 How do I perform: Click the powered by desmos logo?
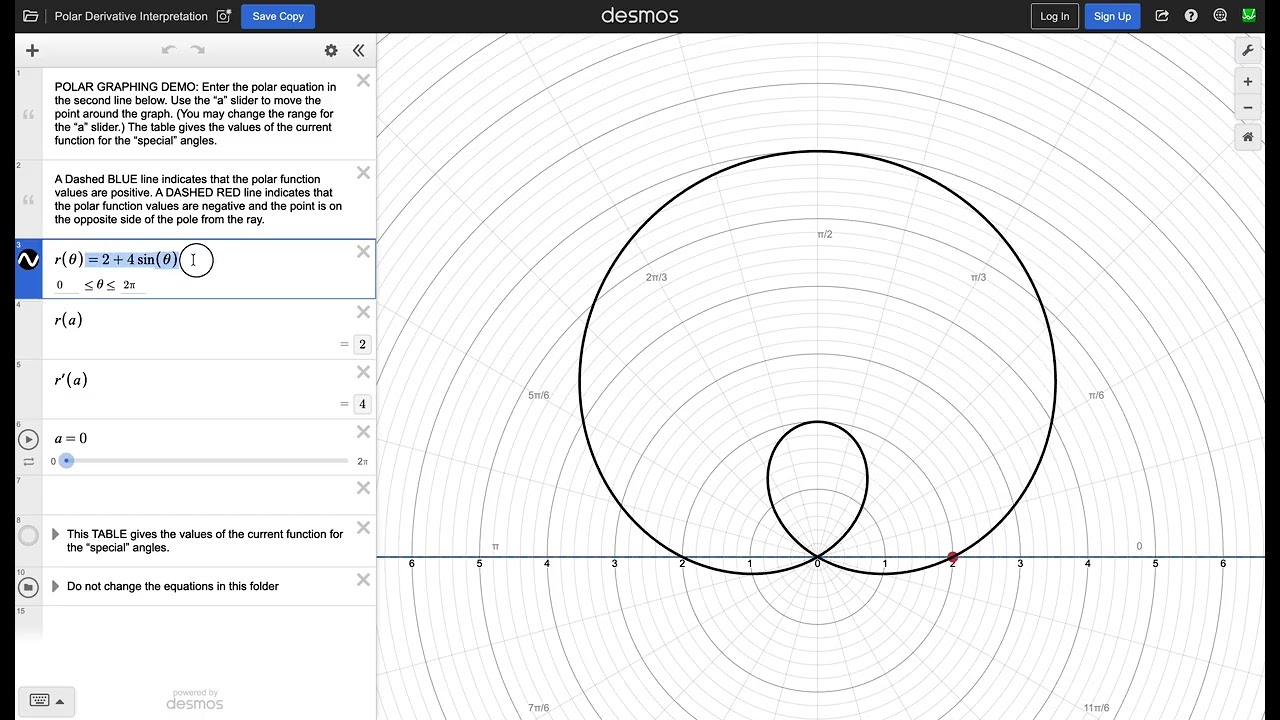(x=195, y=700)
